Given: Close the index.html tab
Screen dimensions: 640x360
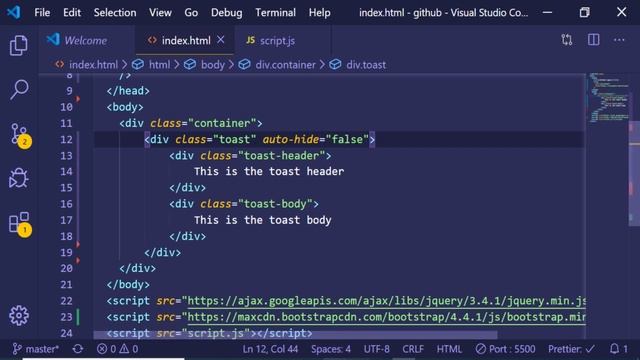Looking at the screenshot, I should click(221, 40).
